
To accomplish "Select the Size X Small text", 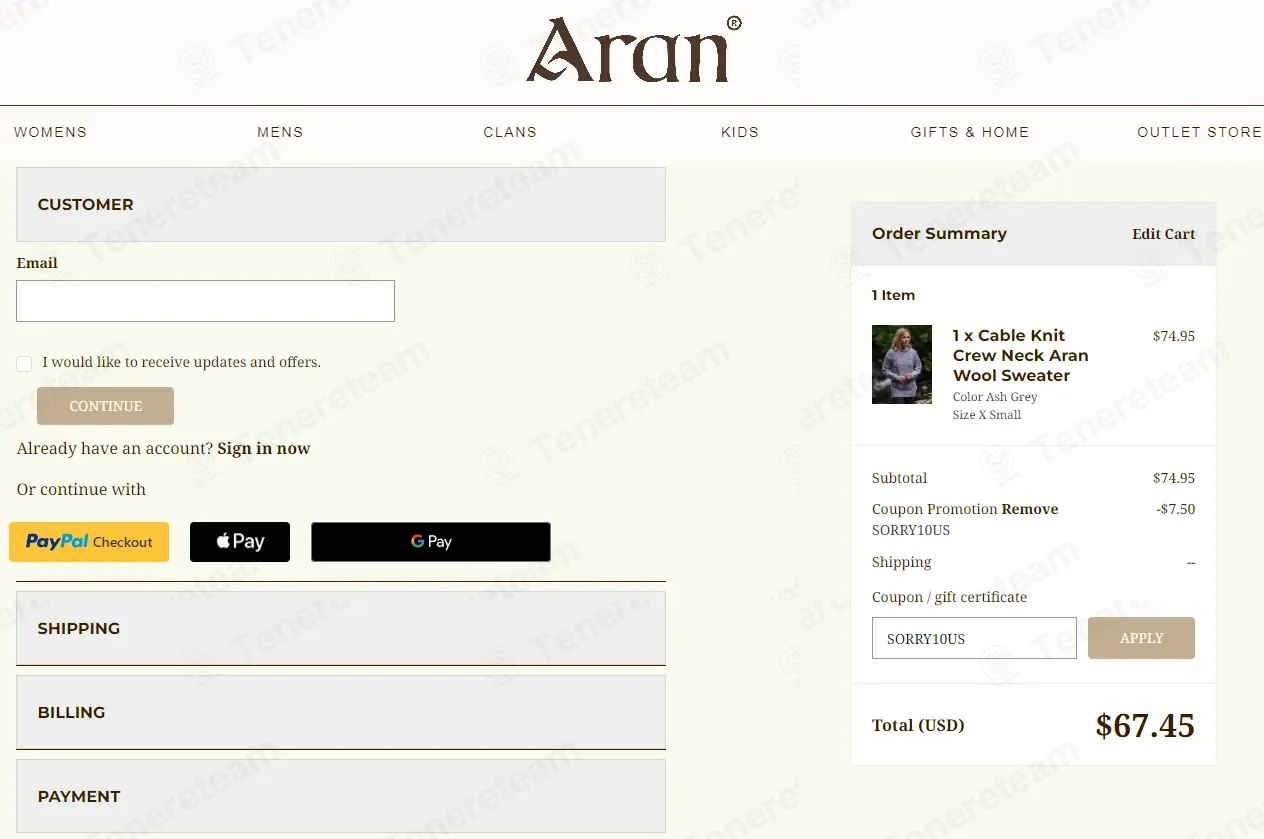I will pyautogui.click(x=987, y=415).
